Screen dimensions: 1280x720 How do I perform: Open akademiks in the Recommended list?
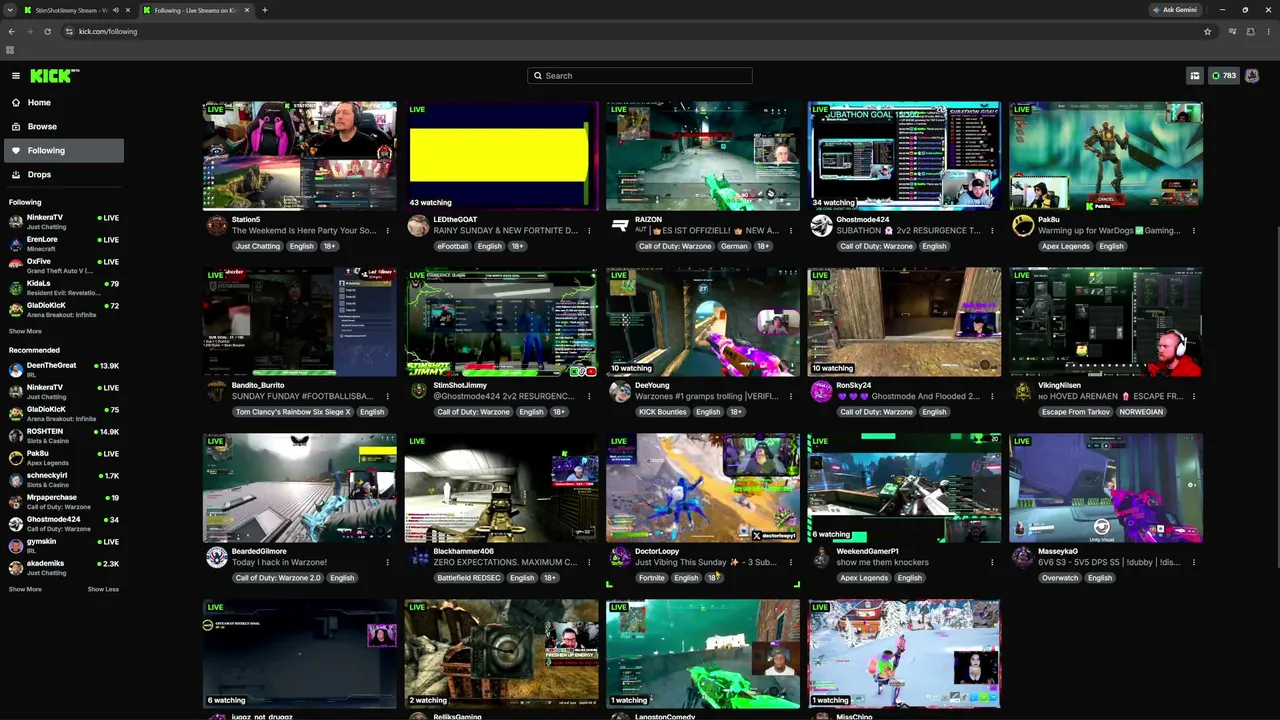pyautogui.click(x=64, y=568)
